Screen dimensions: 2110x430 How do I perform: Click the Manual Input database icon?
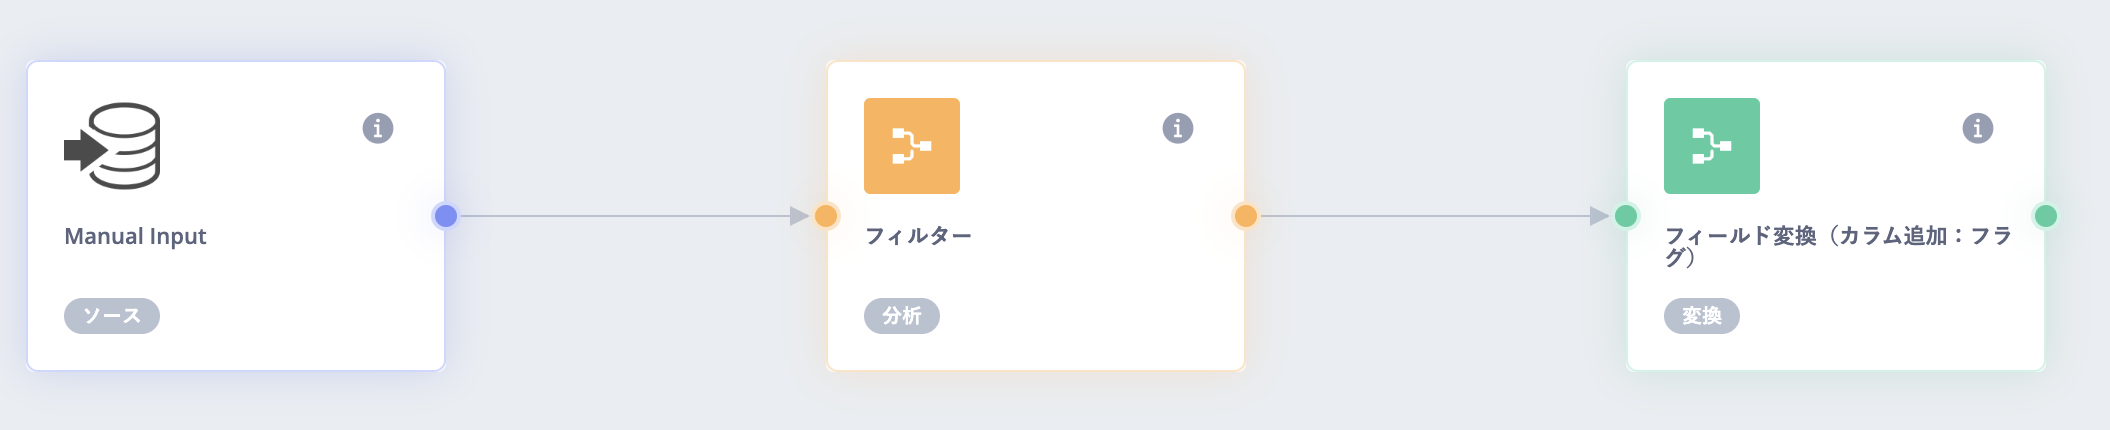[x=112, y=146]
